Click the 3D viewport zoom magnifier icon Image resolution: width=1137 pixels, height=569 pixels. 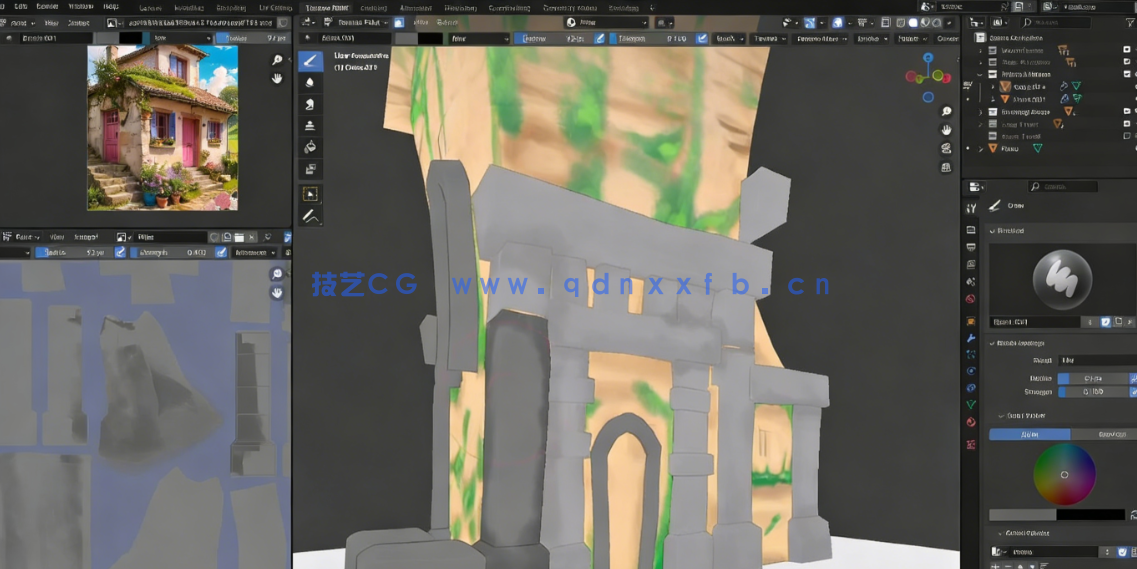[946, 112]
